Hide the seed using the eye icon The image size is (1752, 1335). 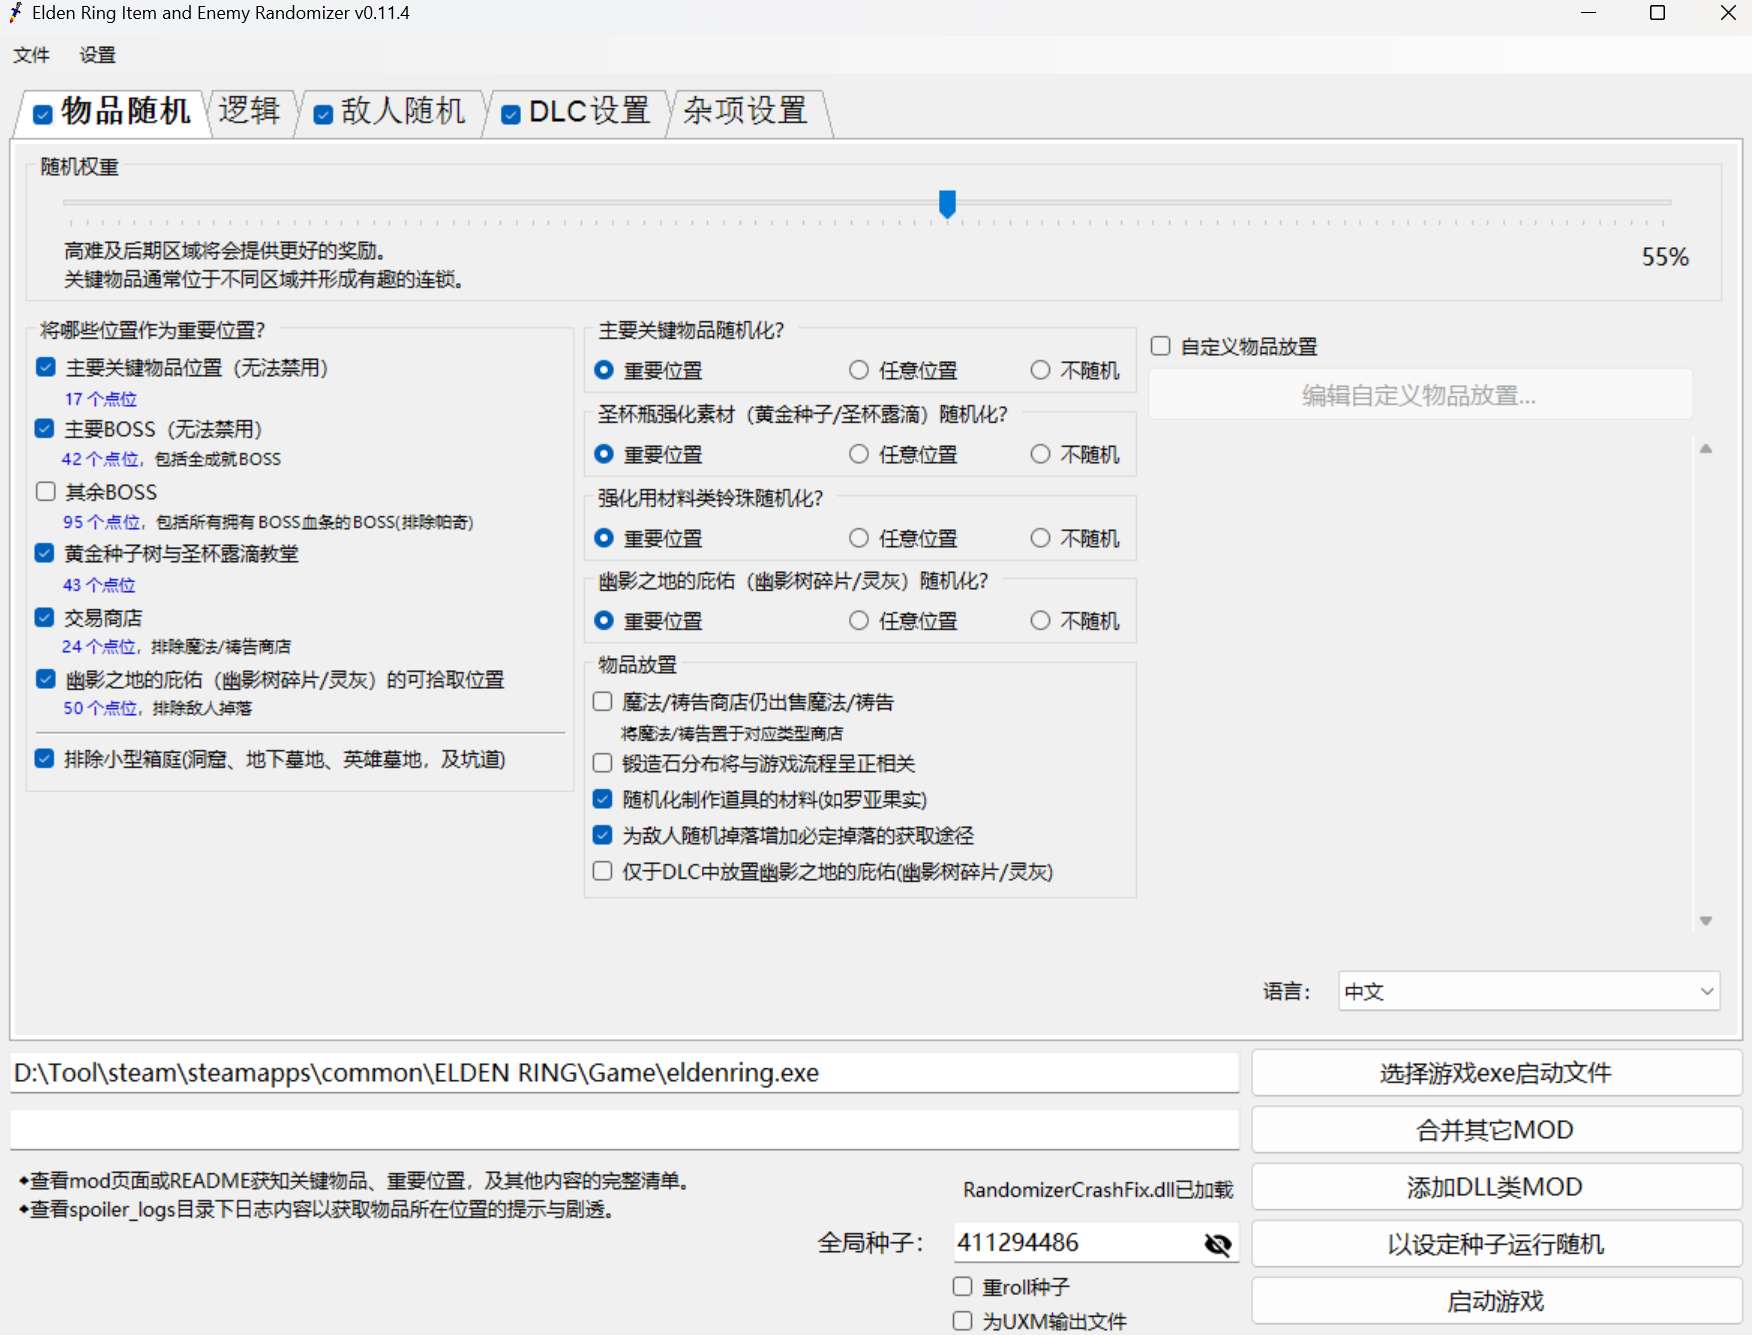pyautogui.click(x=1217, y=1243)
